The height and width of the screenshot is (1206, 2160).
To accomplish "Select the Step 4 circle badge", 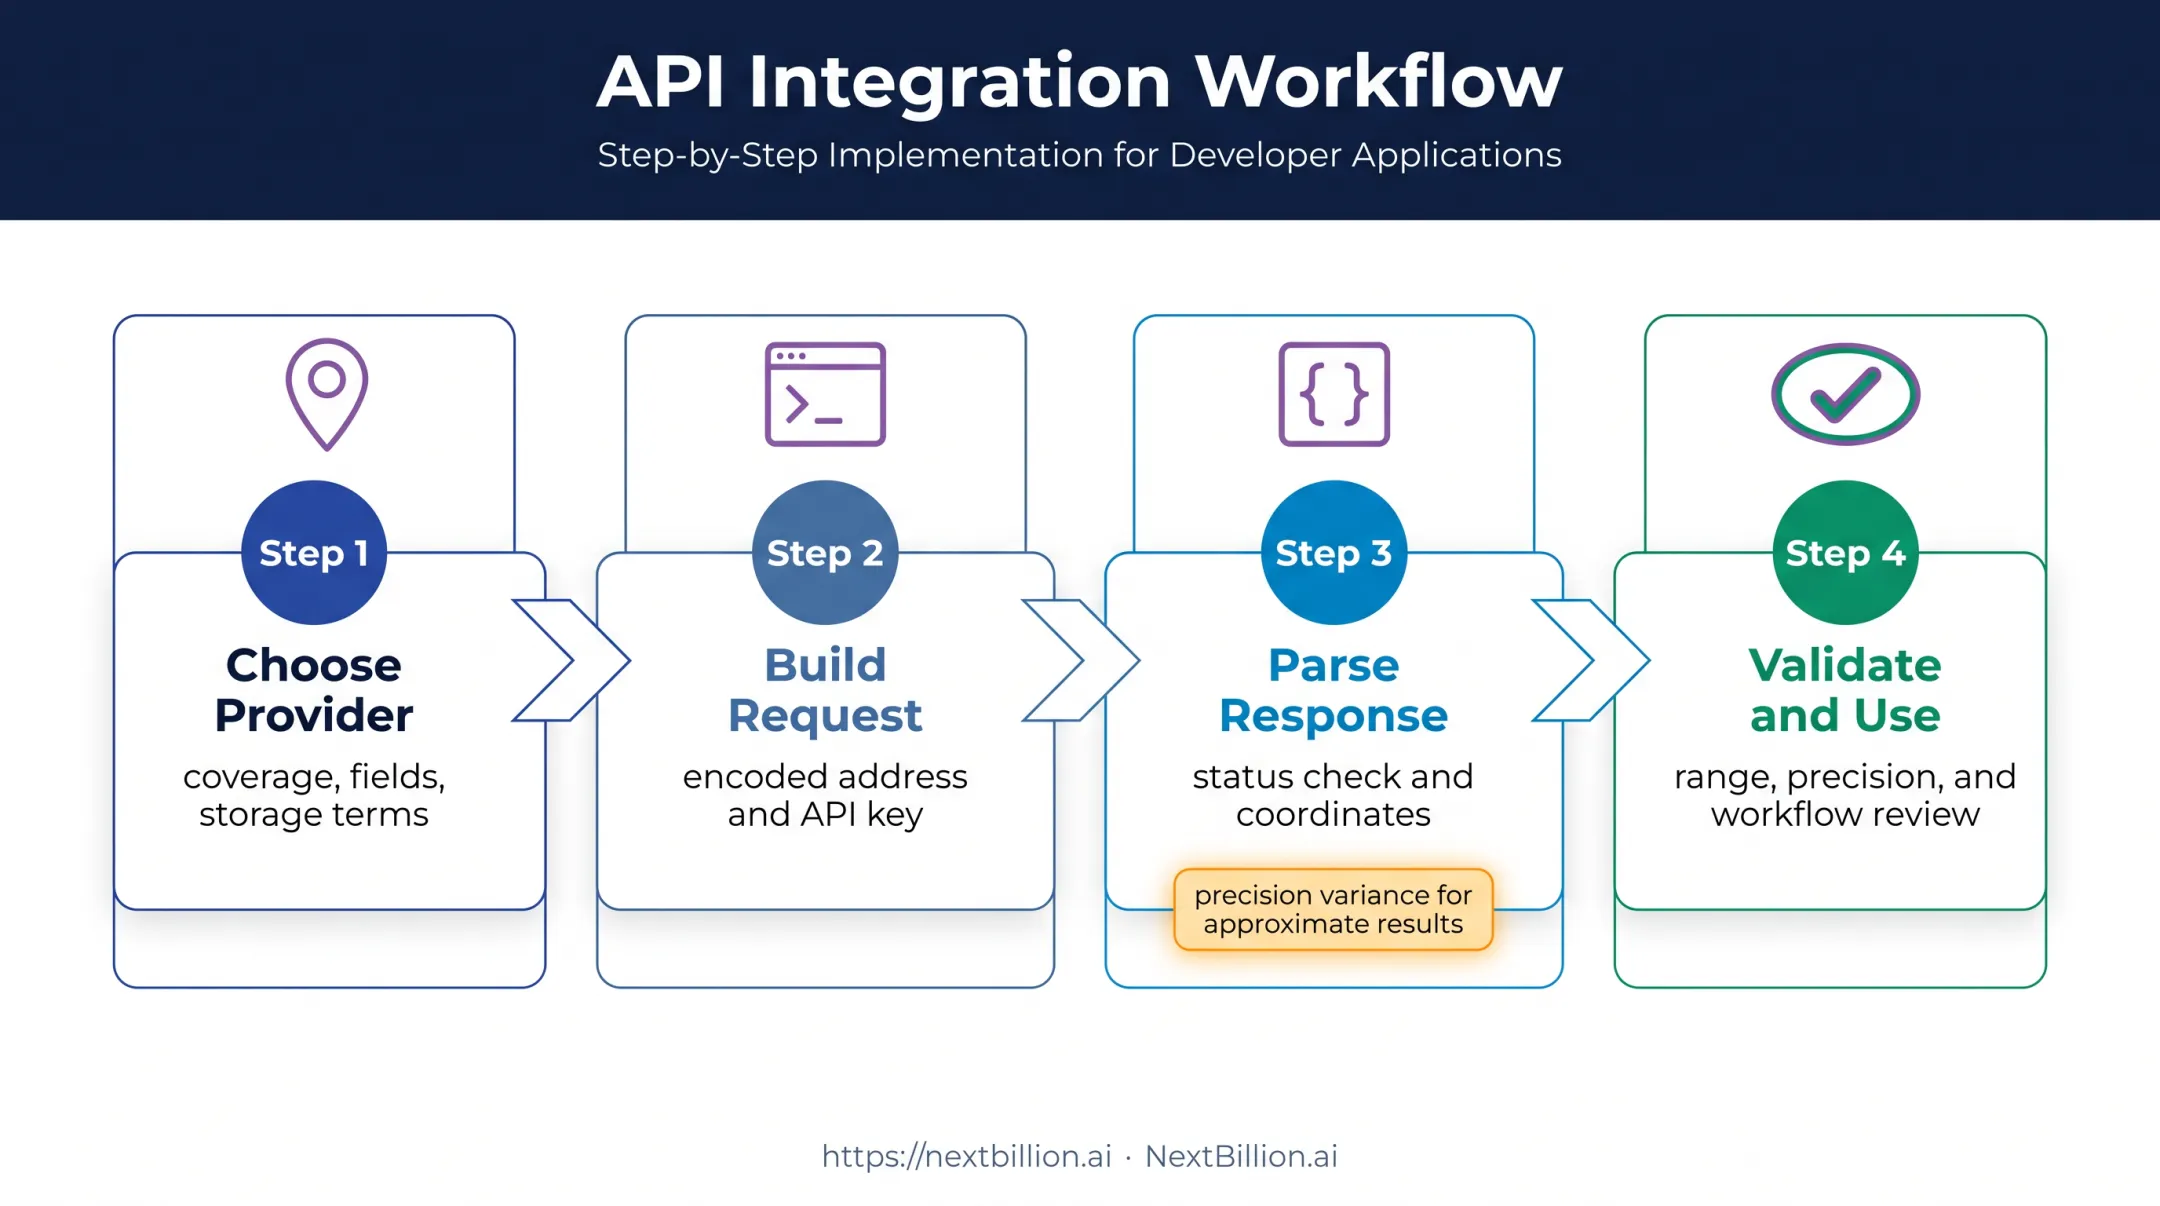I will click(1845, 553).
